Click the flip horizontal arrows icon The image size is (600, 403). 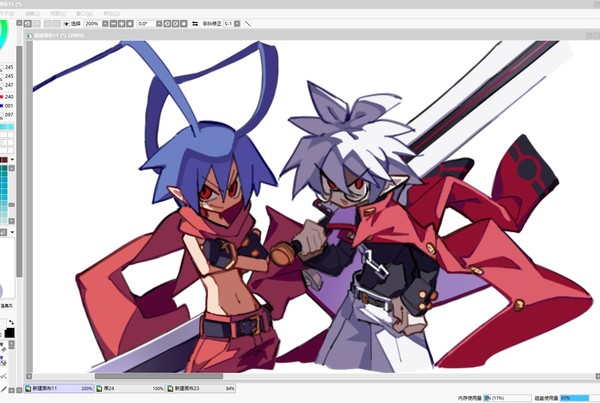coord(195,24)
